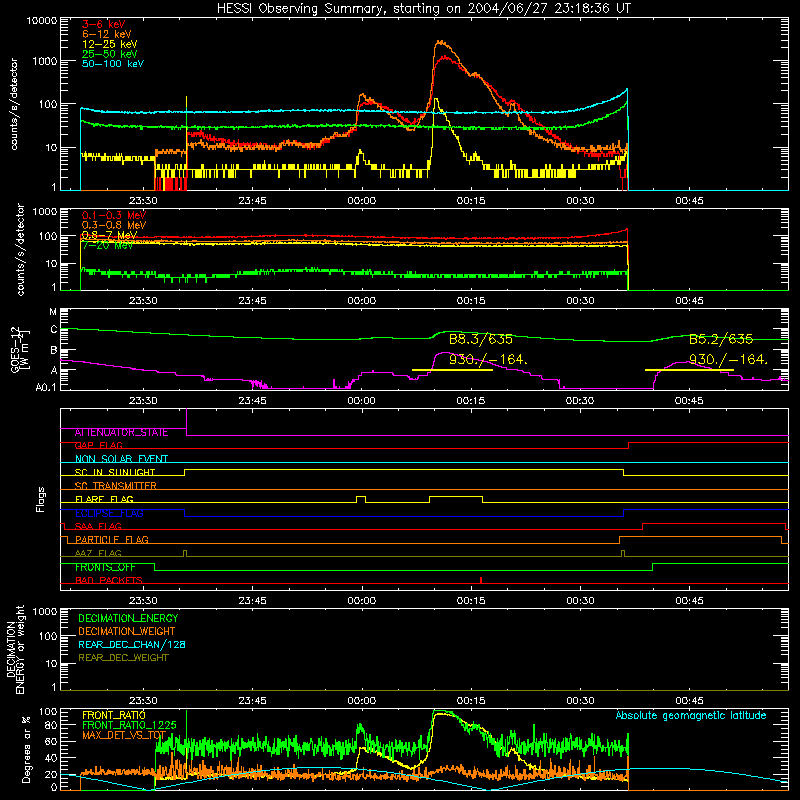Click the 7-20 MeV legend label
Screen dimensions: 800x800
107,245
